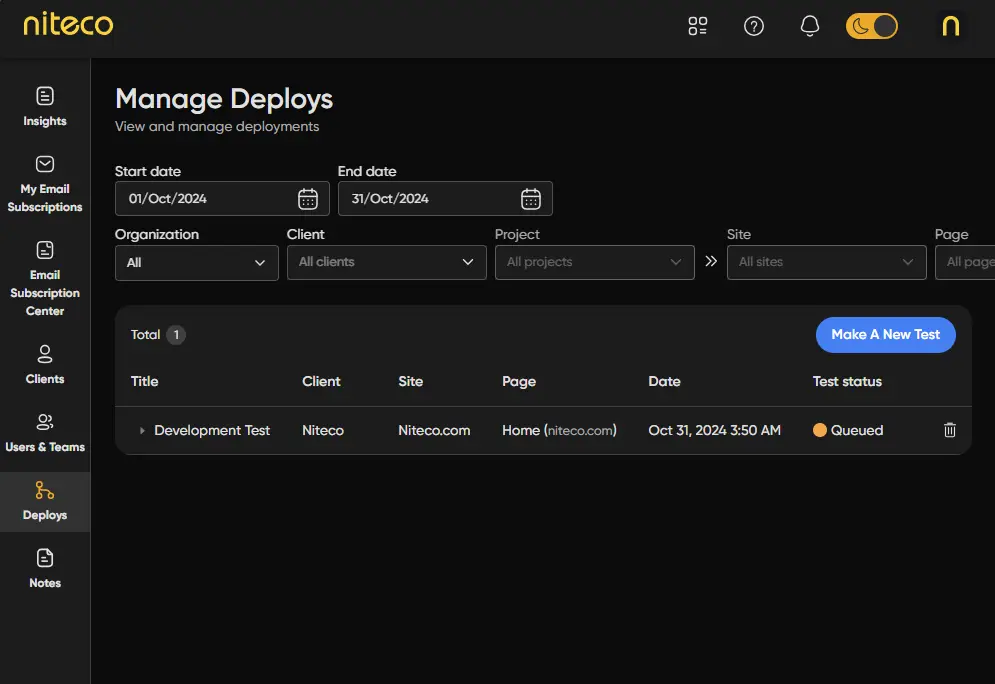Open the End date calendar picker
The height and width of the screenshot is (684, 995).
tap(531, 199)
